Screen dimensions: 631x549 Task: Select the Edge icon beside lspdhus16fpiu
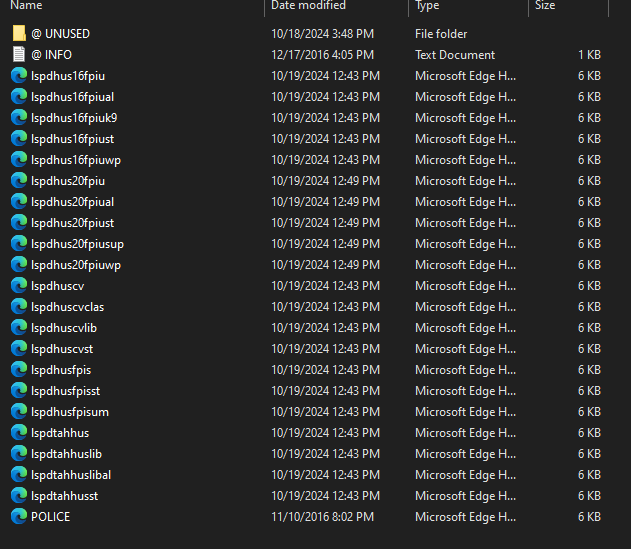(x=19, y=76)
